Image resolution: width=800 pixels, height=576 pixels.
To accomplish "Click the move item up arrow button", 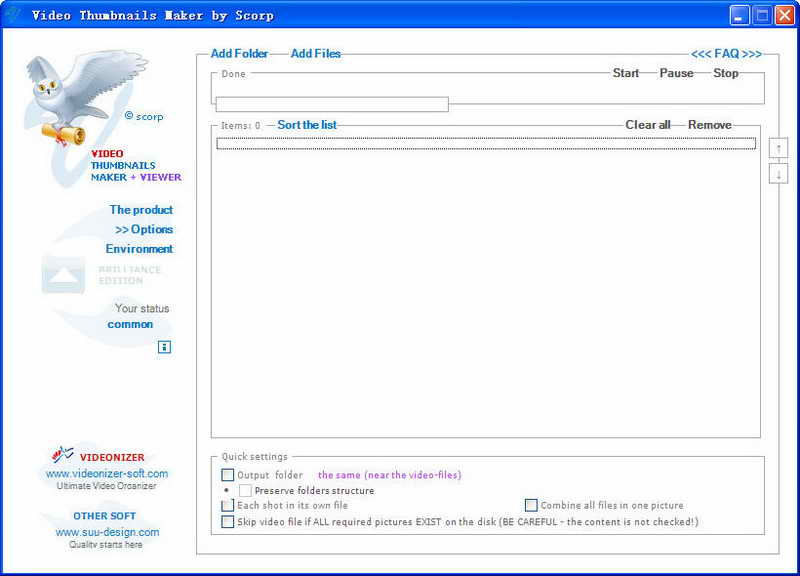I will [x=778, y=148].
